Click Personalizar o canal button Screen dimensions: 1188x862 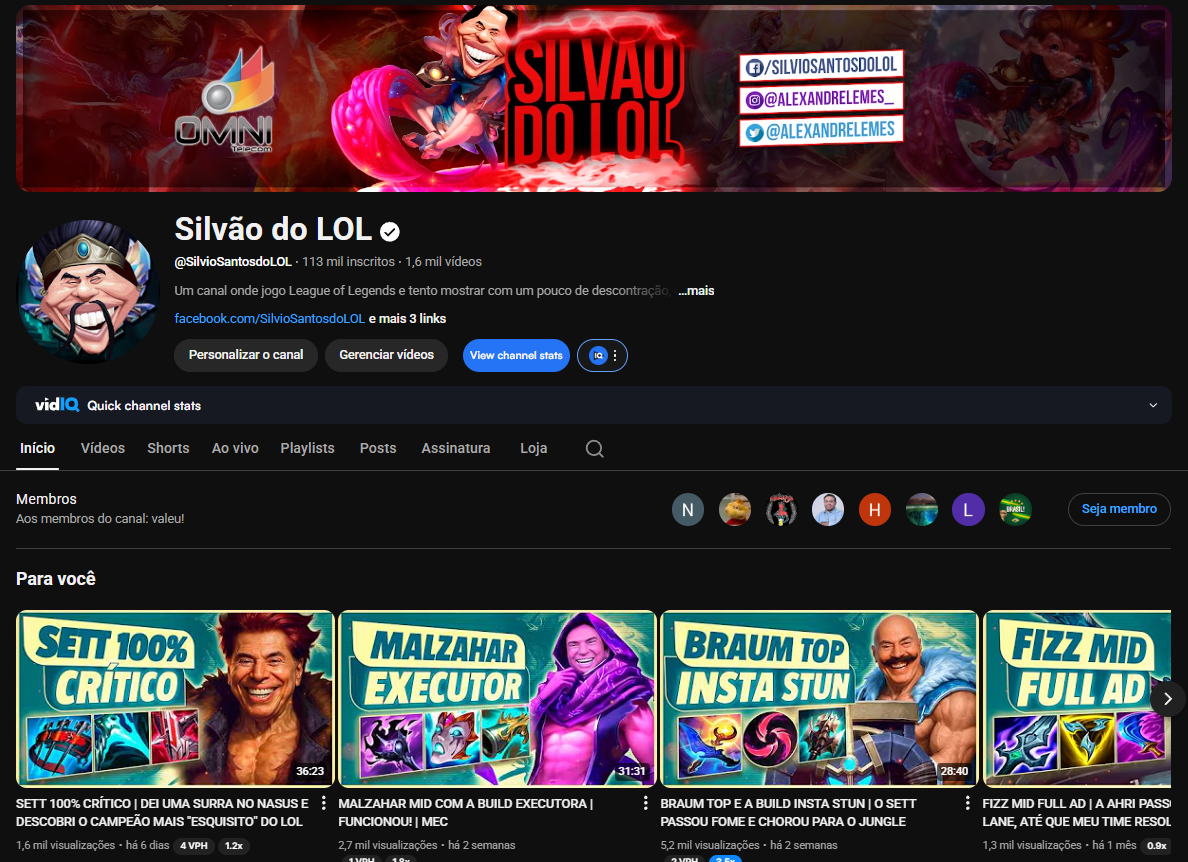coord(245,355)
